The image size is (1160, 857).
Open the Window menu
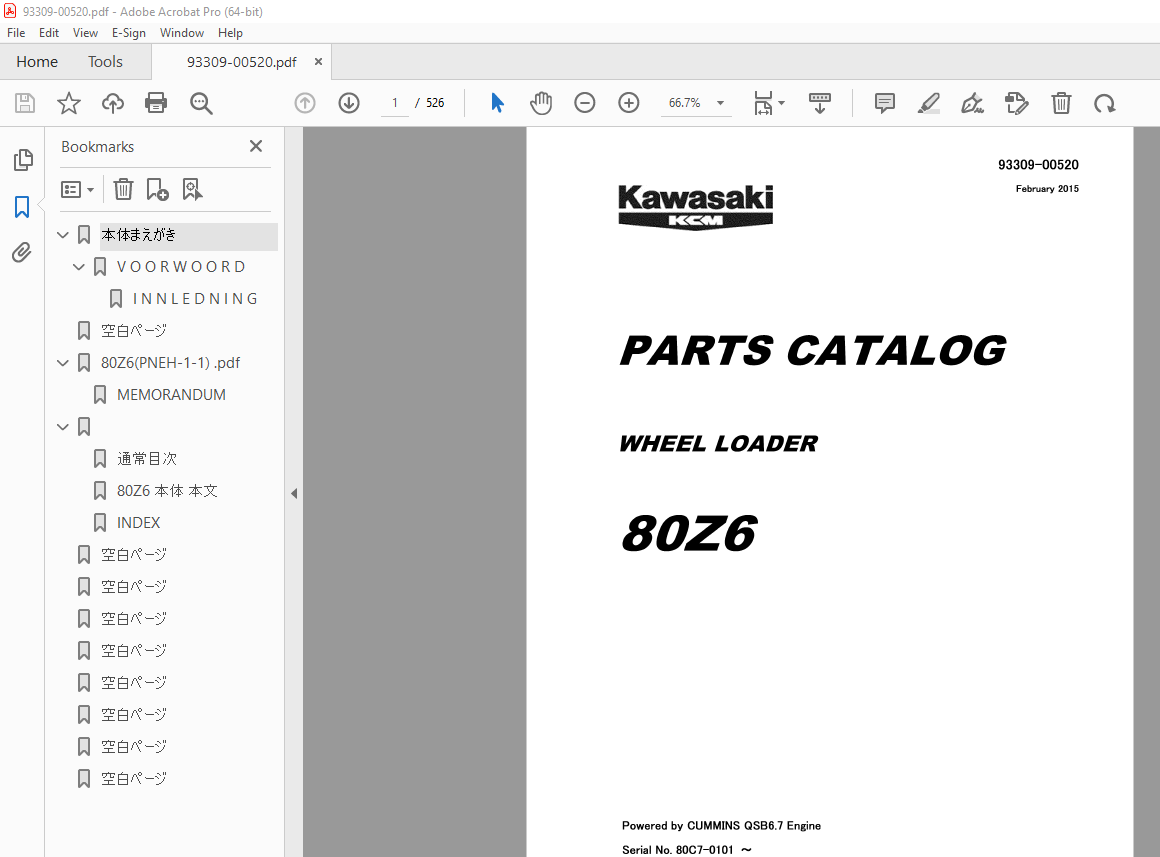pos(182,33)
